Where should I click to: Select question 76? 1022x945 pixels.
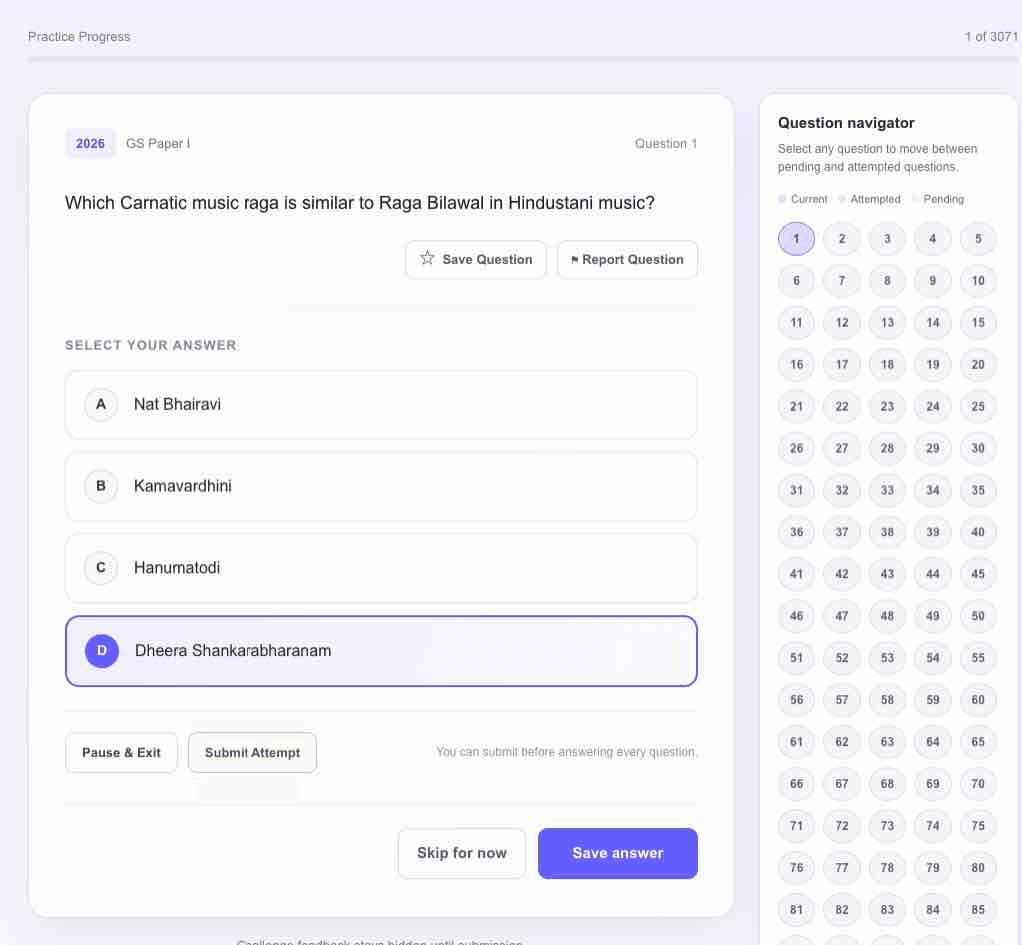coord(796,867)
